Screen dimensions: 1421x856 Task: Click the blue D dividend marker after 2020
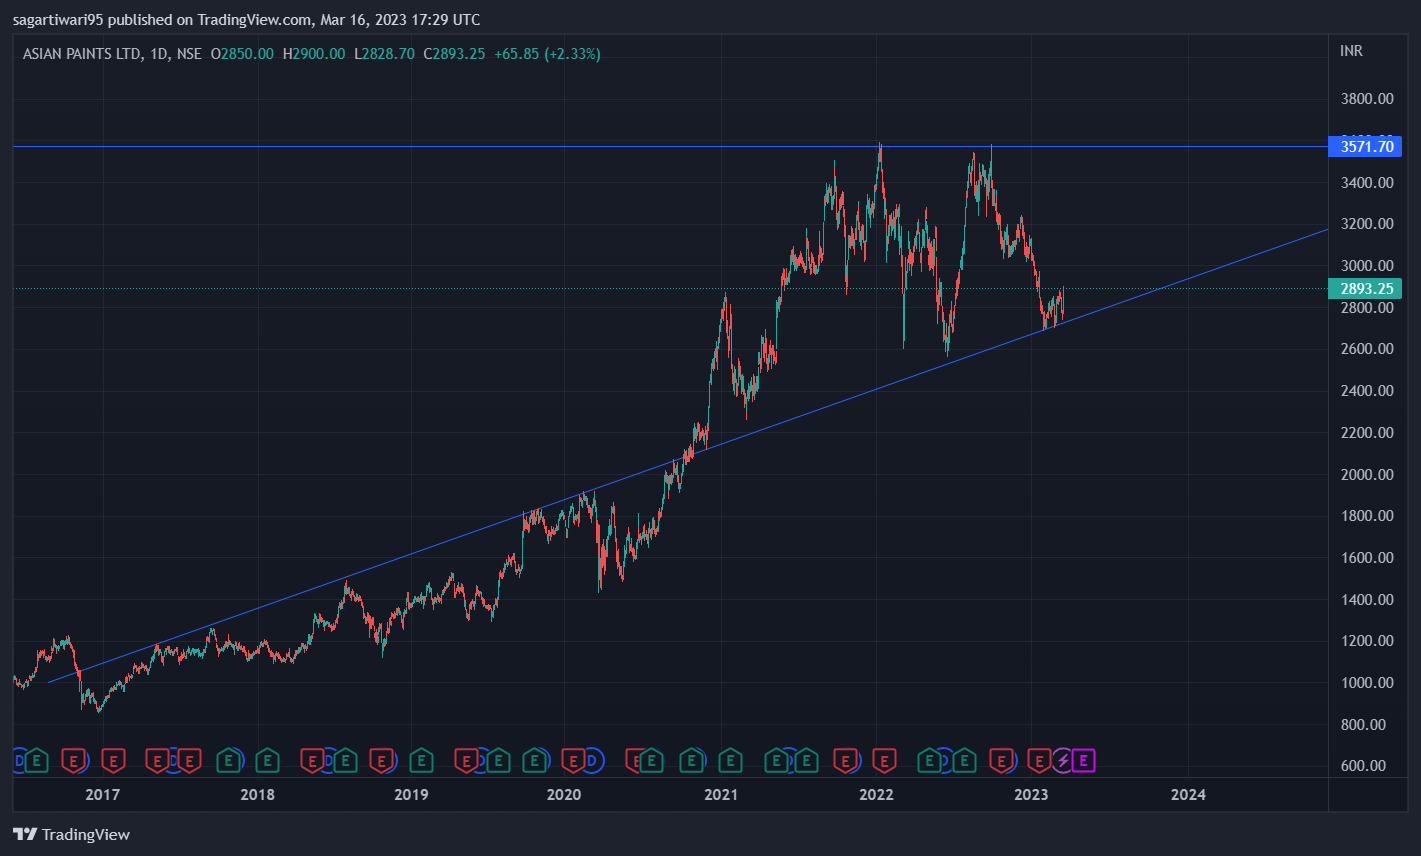click(x=592, y=761)
